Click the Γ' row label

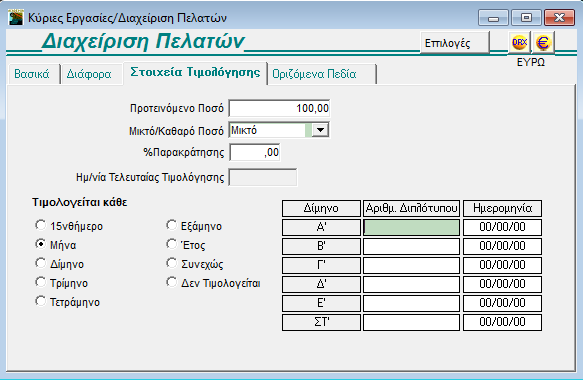321,265
